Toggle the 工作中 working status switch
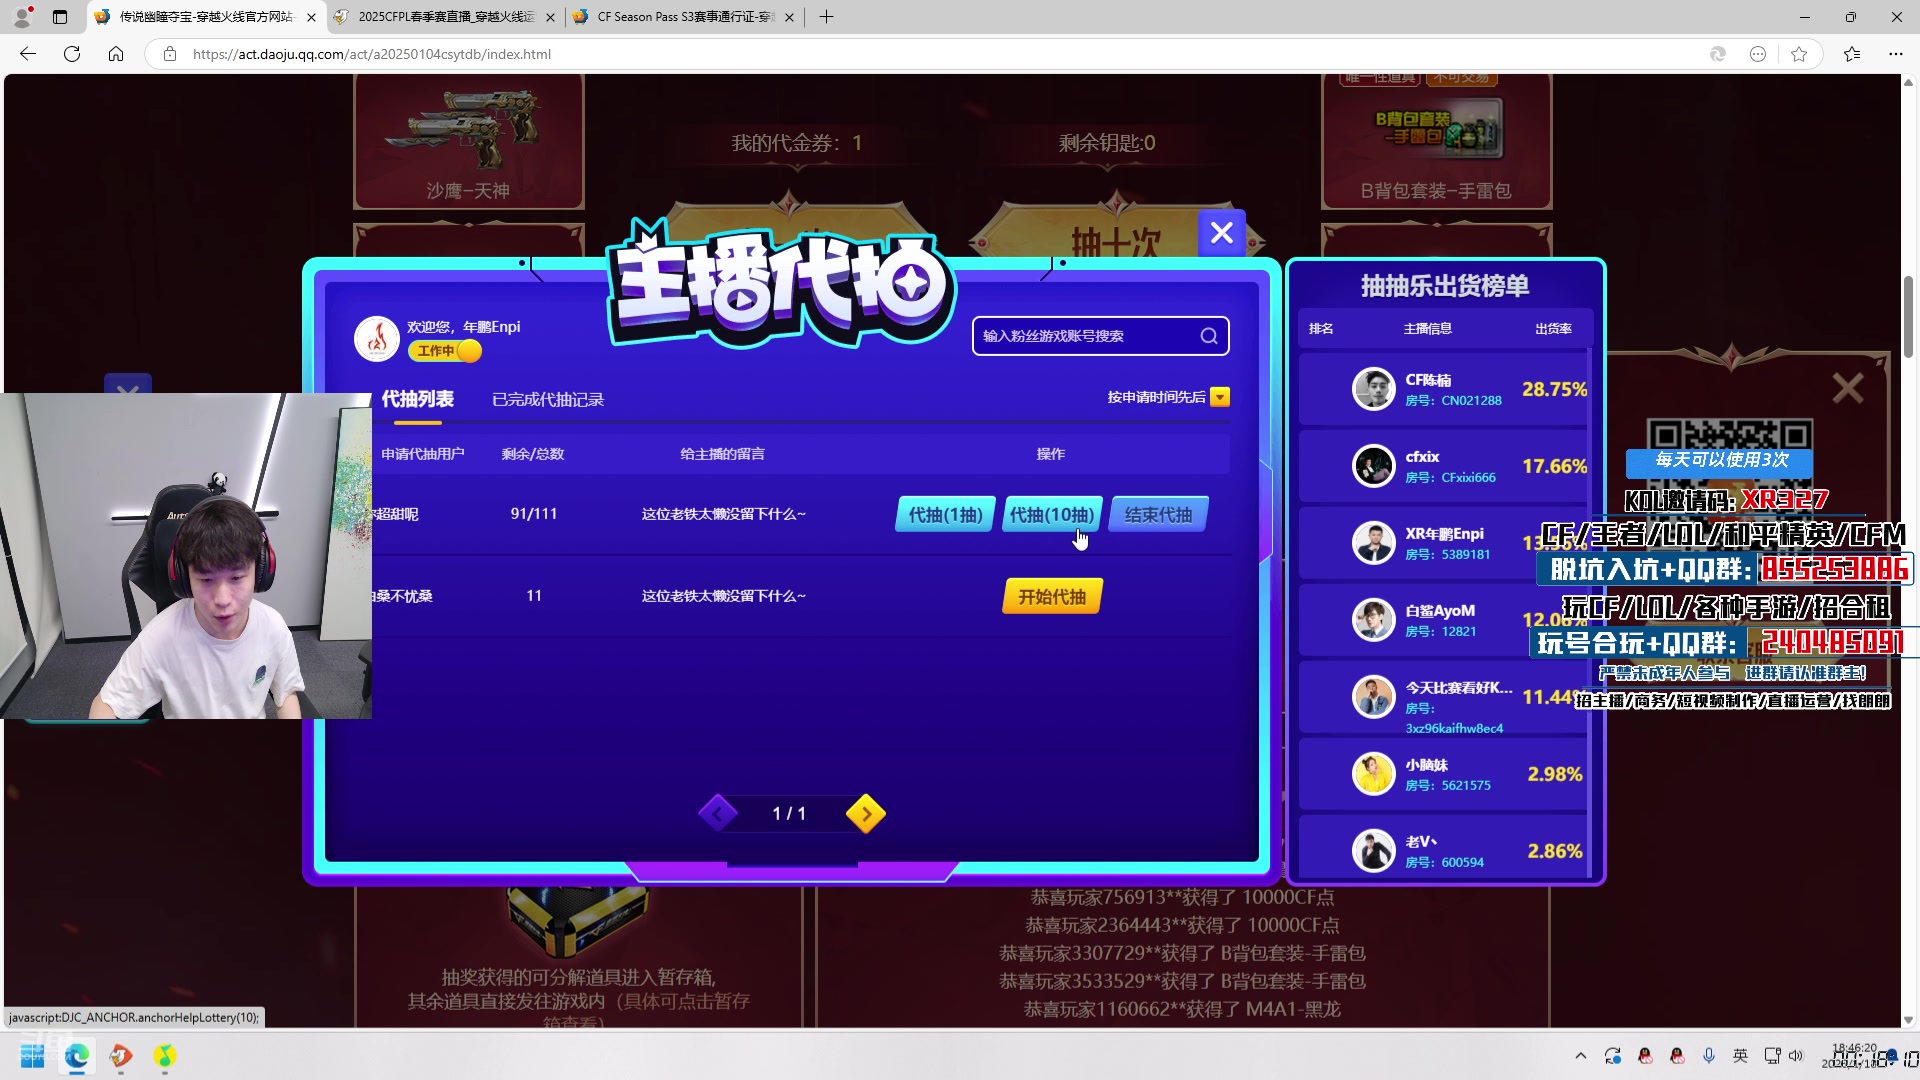Viewport: 1920px width, 1080px height. coord(446,351)
